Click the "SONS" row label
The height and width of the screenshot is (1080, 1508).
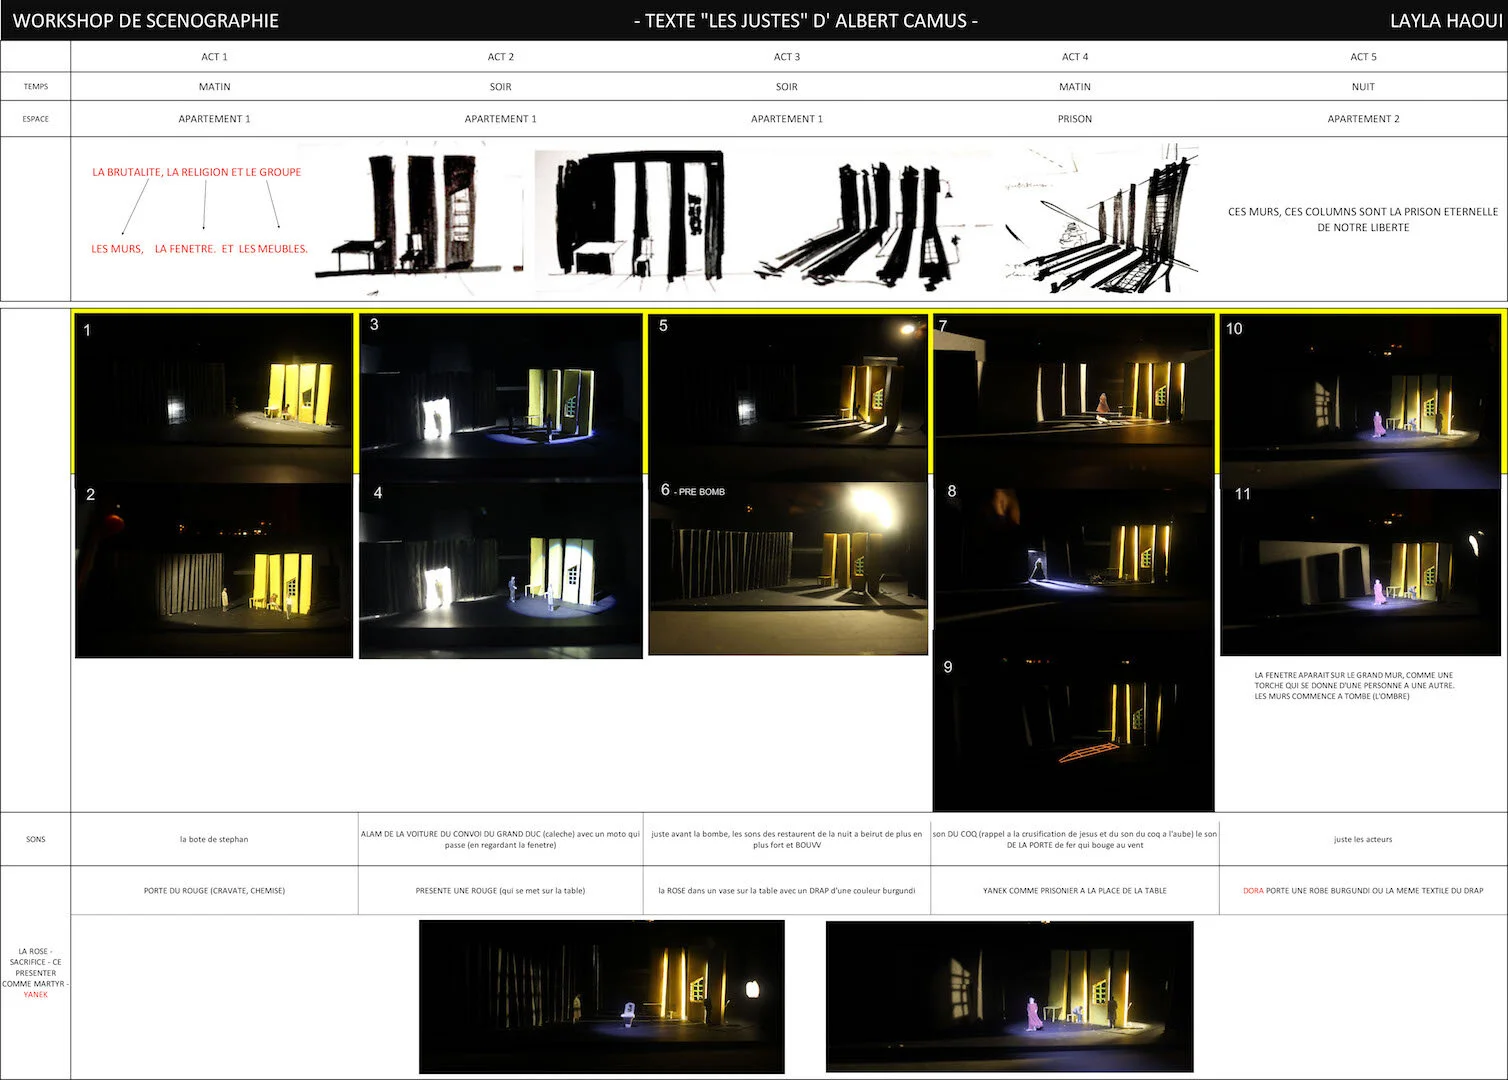[36, 840]
